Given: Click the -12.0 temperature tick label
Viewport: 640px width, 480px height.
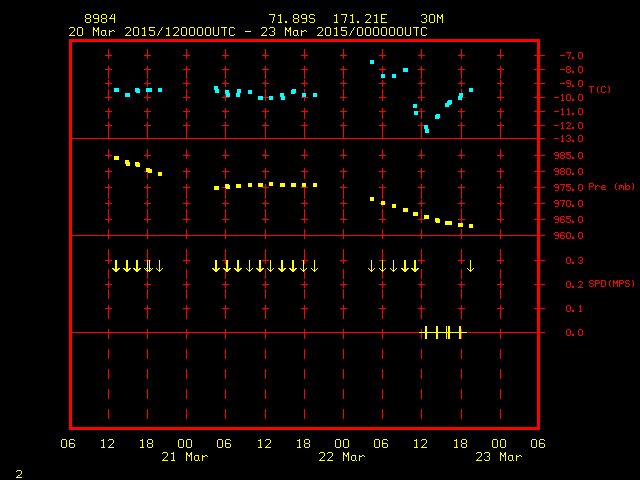Looking at the screenshot, I should (569, 125).
